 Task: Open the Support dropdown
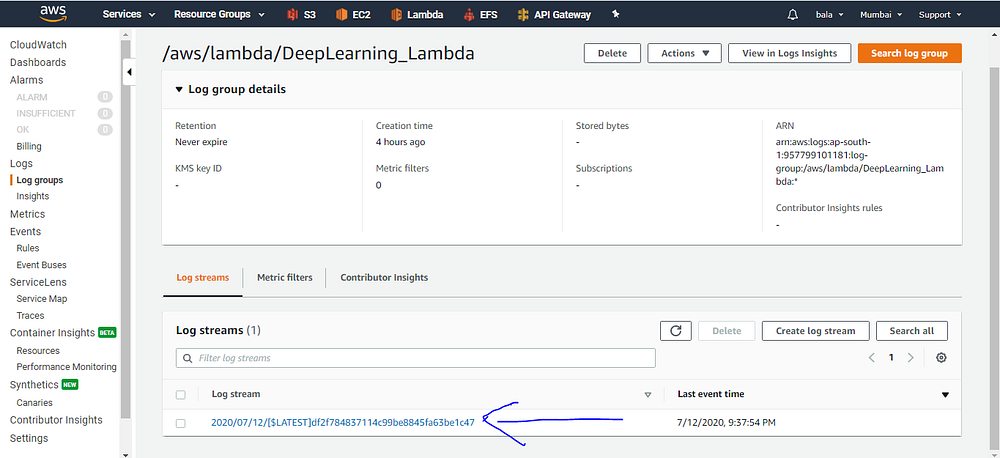(940, 14)
